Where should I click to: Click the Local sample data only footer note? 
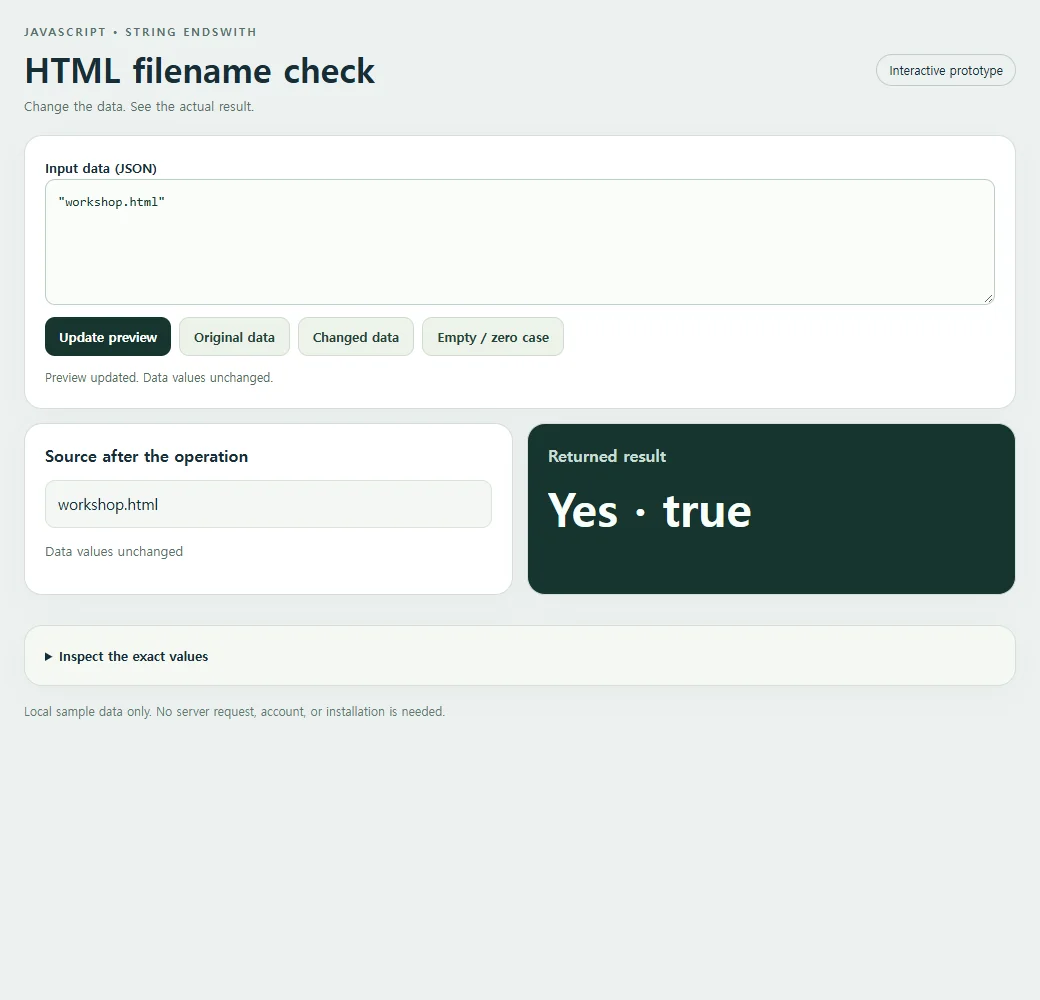(234, 712)
